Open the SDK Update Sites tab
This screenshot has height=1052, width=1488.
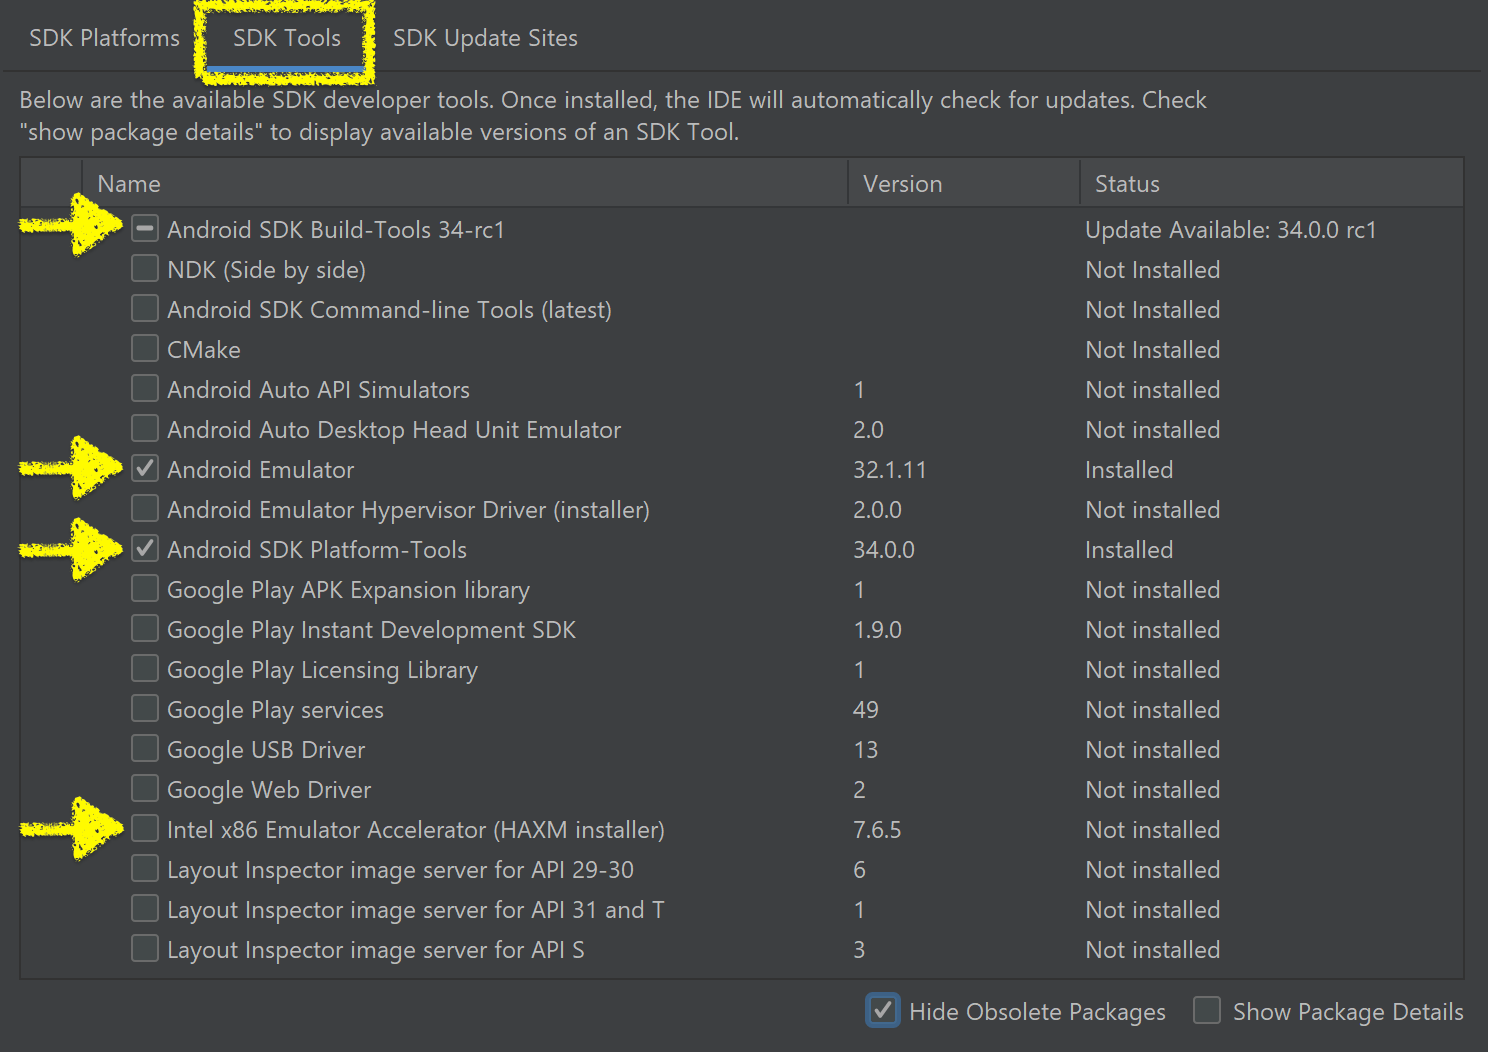(485, 38)
